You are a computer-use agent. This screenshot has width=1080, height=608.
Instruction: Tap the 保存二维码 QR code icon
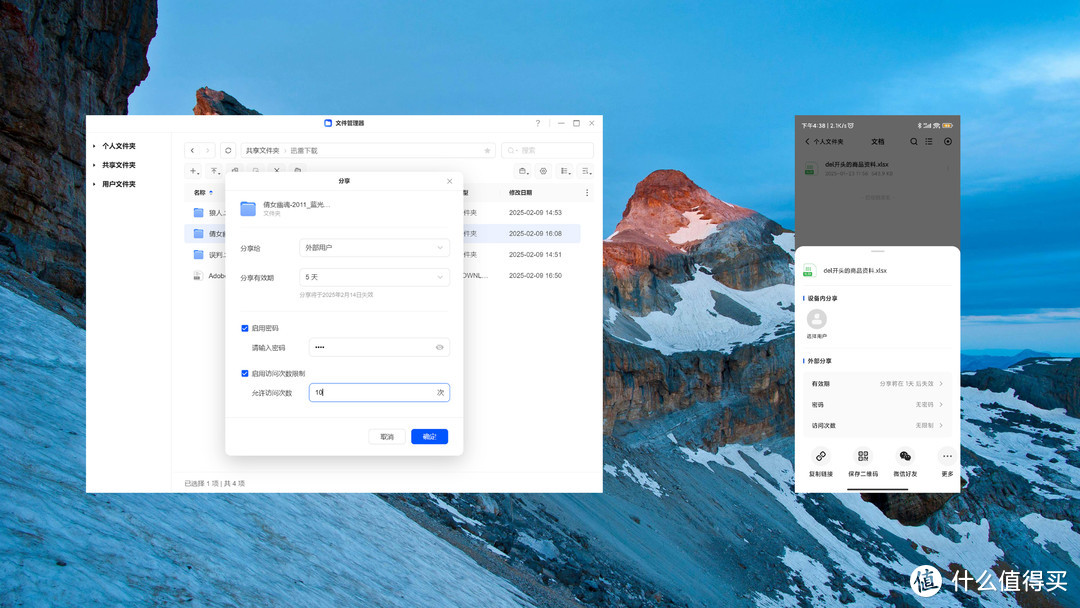(x=863, y=456)
